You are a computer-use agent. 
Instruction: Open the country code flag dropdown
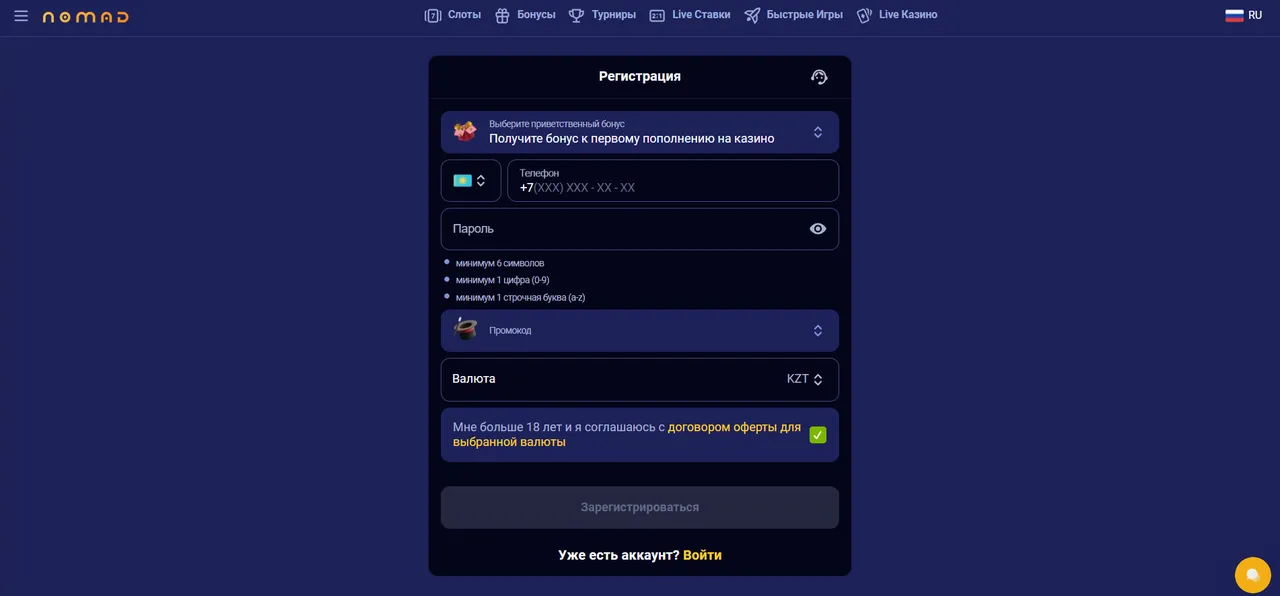point(471,181)
